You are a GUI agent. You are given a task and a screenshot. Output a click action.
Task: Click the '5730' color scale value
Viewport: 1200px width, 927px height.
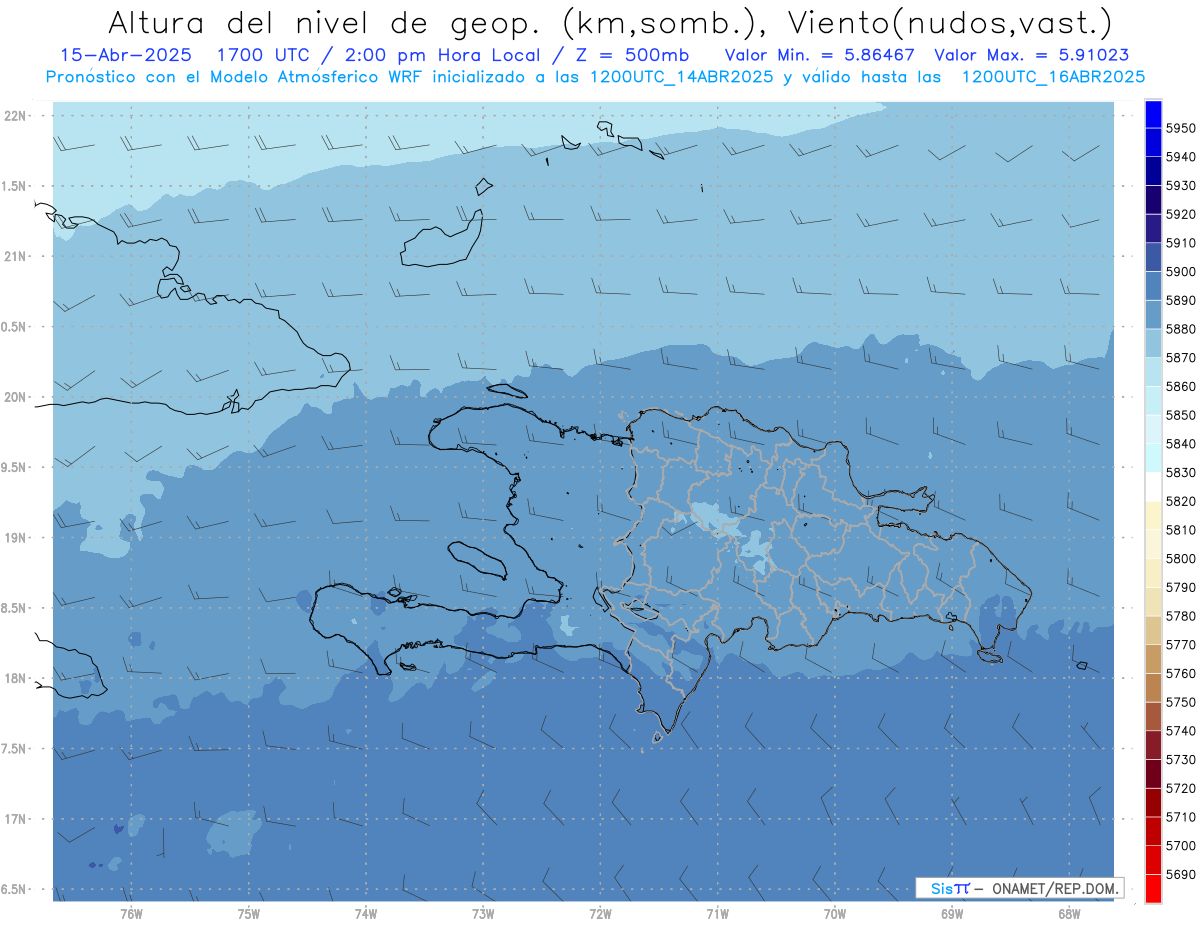(1180, 759)
